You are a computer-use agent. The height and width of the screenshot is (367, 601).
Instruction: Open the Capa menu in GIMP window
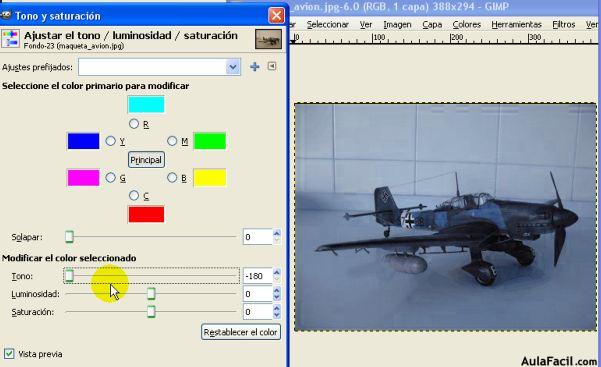coord(432,25)
